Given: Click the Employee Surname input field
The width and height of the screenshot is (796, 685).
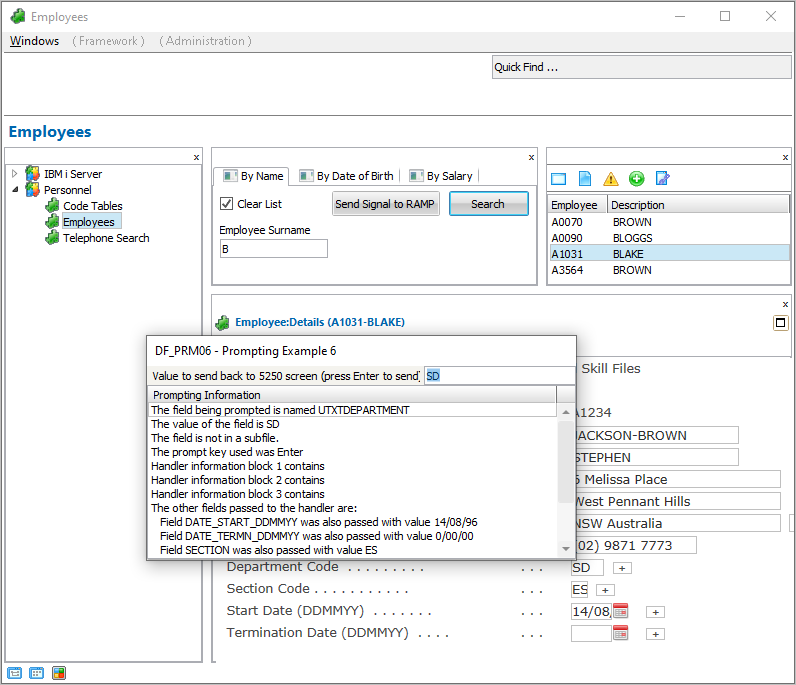Looking at the screenshot, I should click(273, 249).
